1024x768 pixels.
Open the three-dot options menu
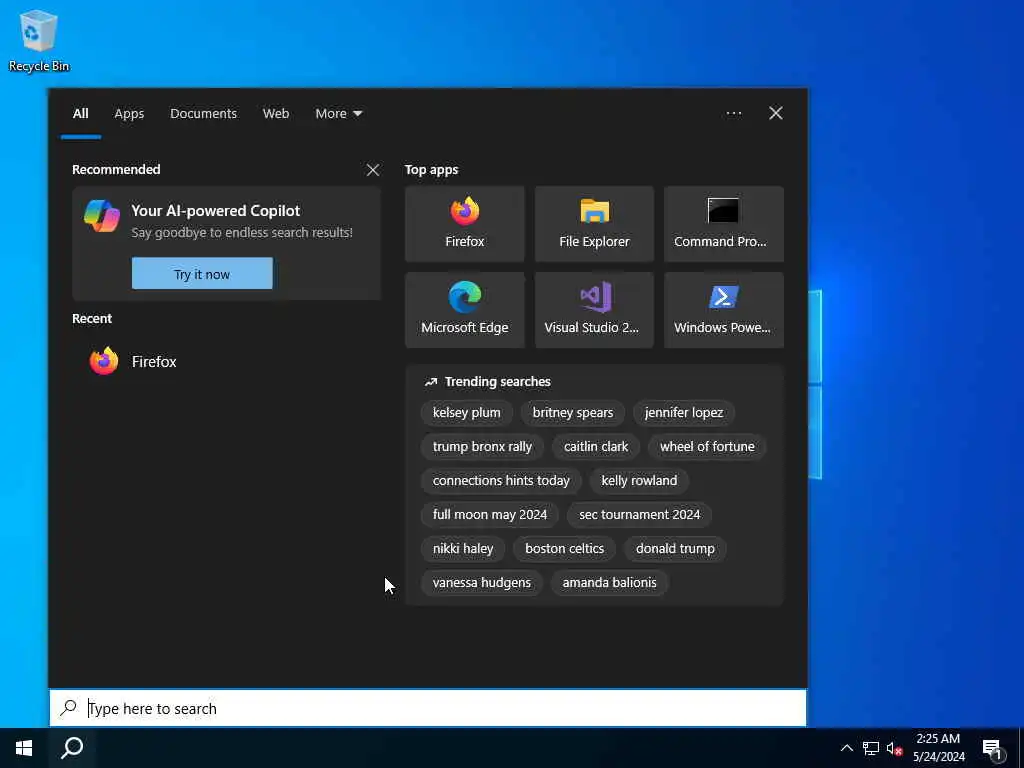pyautogui.click(x=733, y=113)
